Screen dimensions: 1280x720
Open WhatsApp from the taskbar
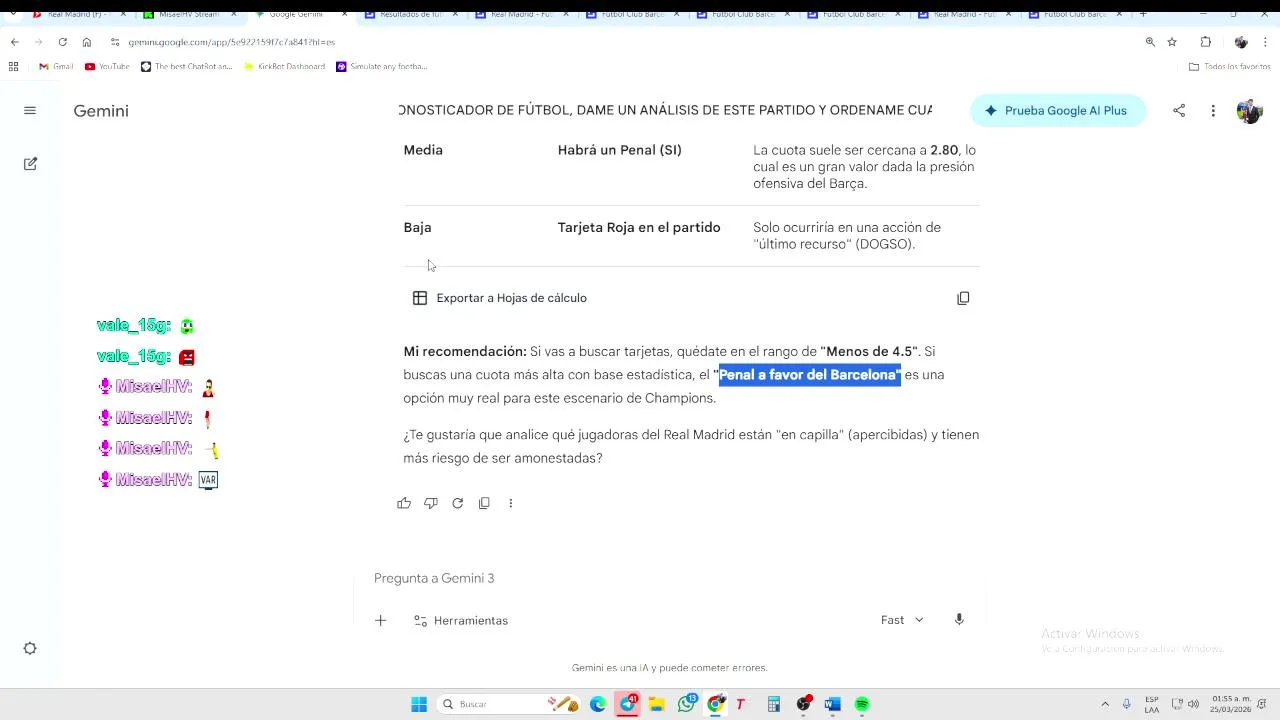pyautogui.click(x=686, y=704)
